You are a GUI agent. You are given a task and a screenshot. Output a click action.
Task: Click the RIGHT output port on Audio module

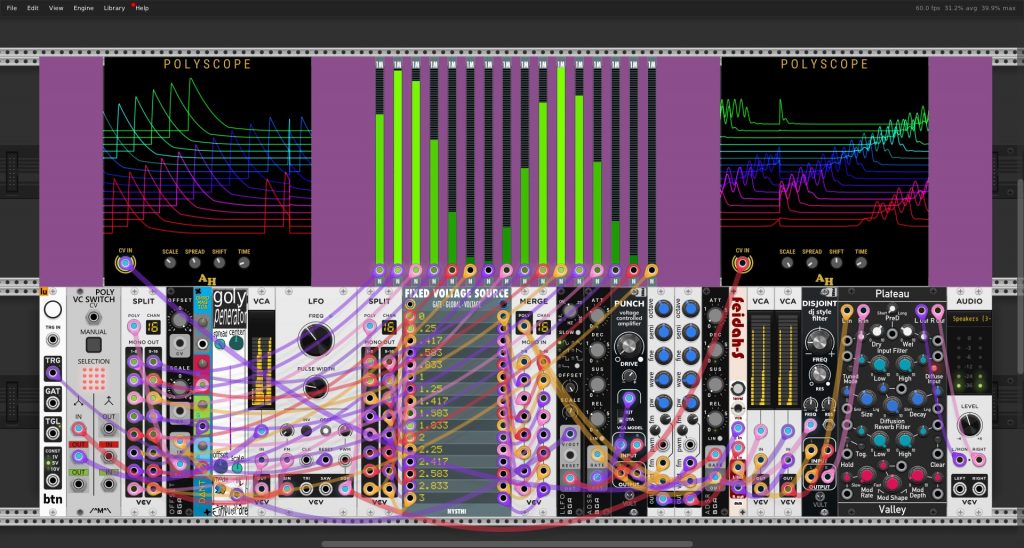click(x=979, y=489)
